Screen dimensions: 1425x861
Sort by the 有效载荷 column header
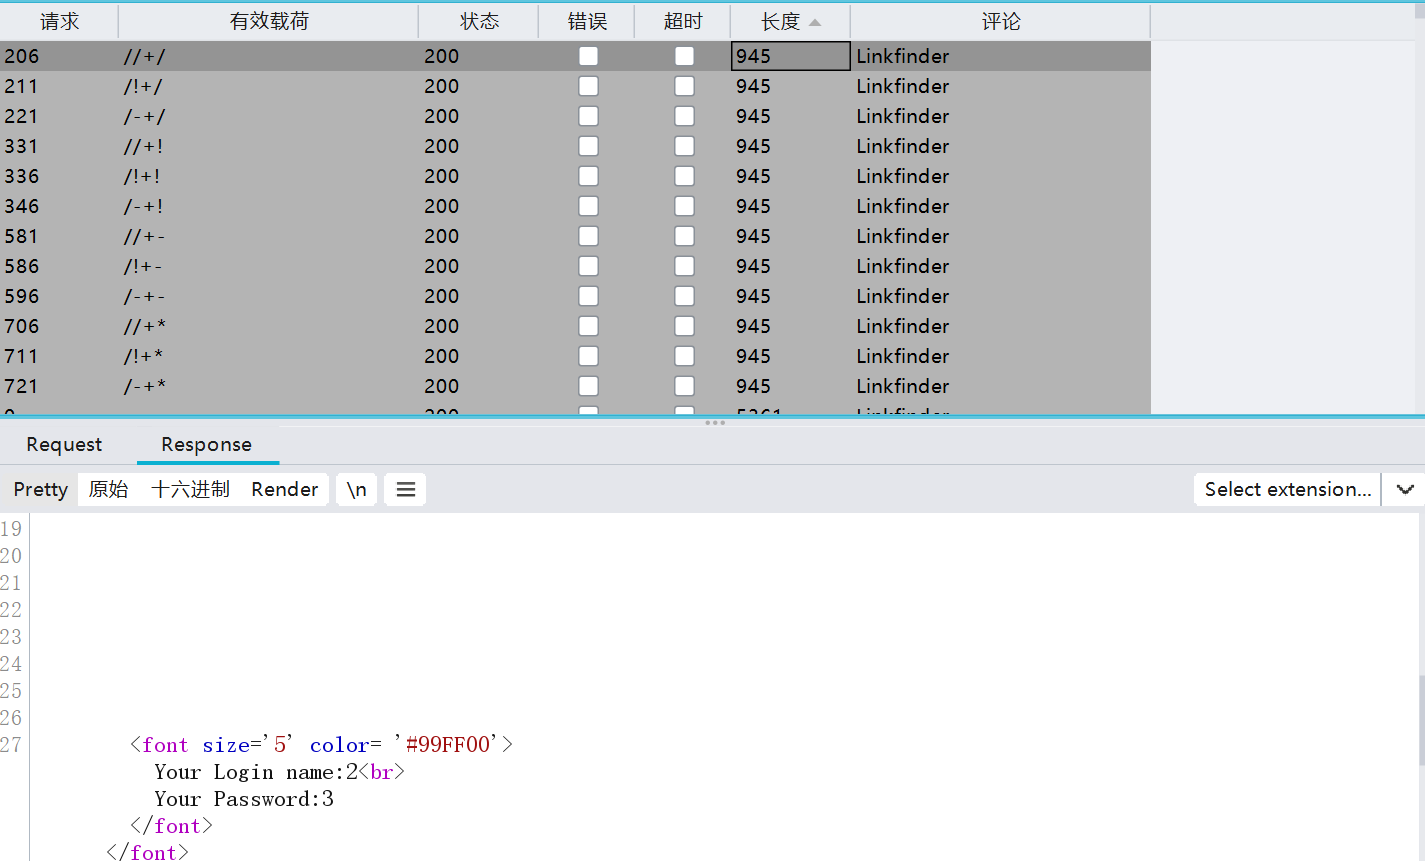coord(269,21)
